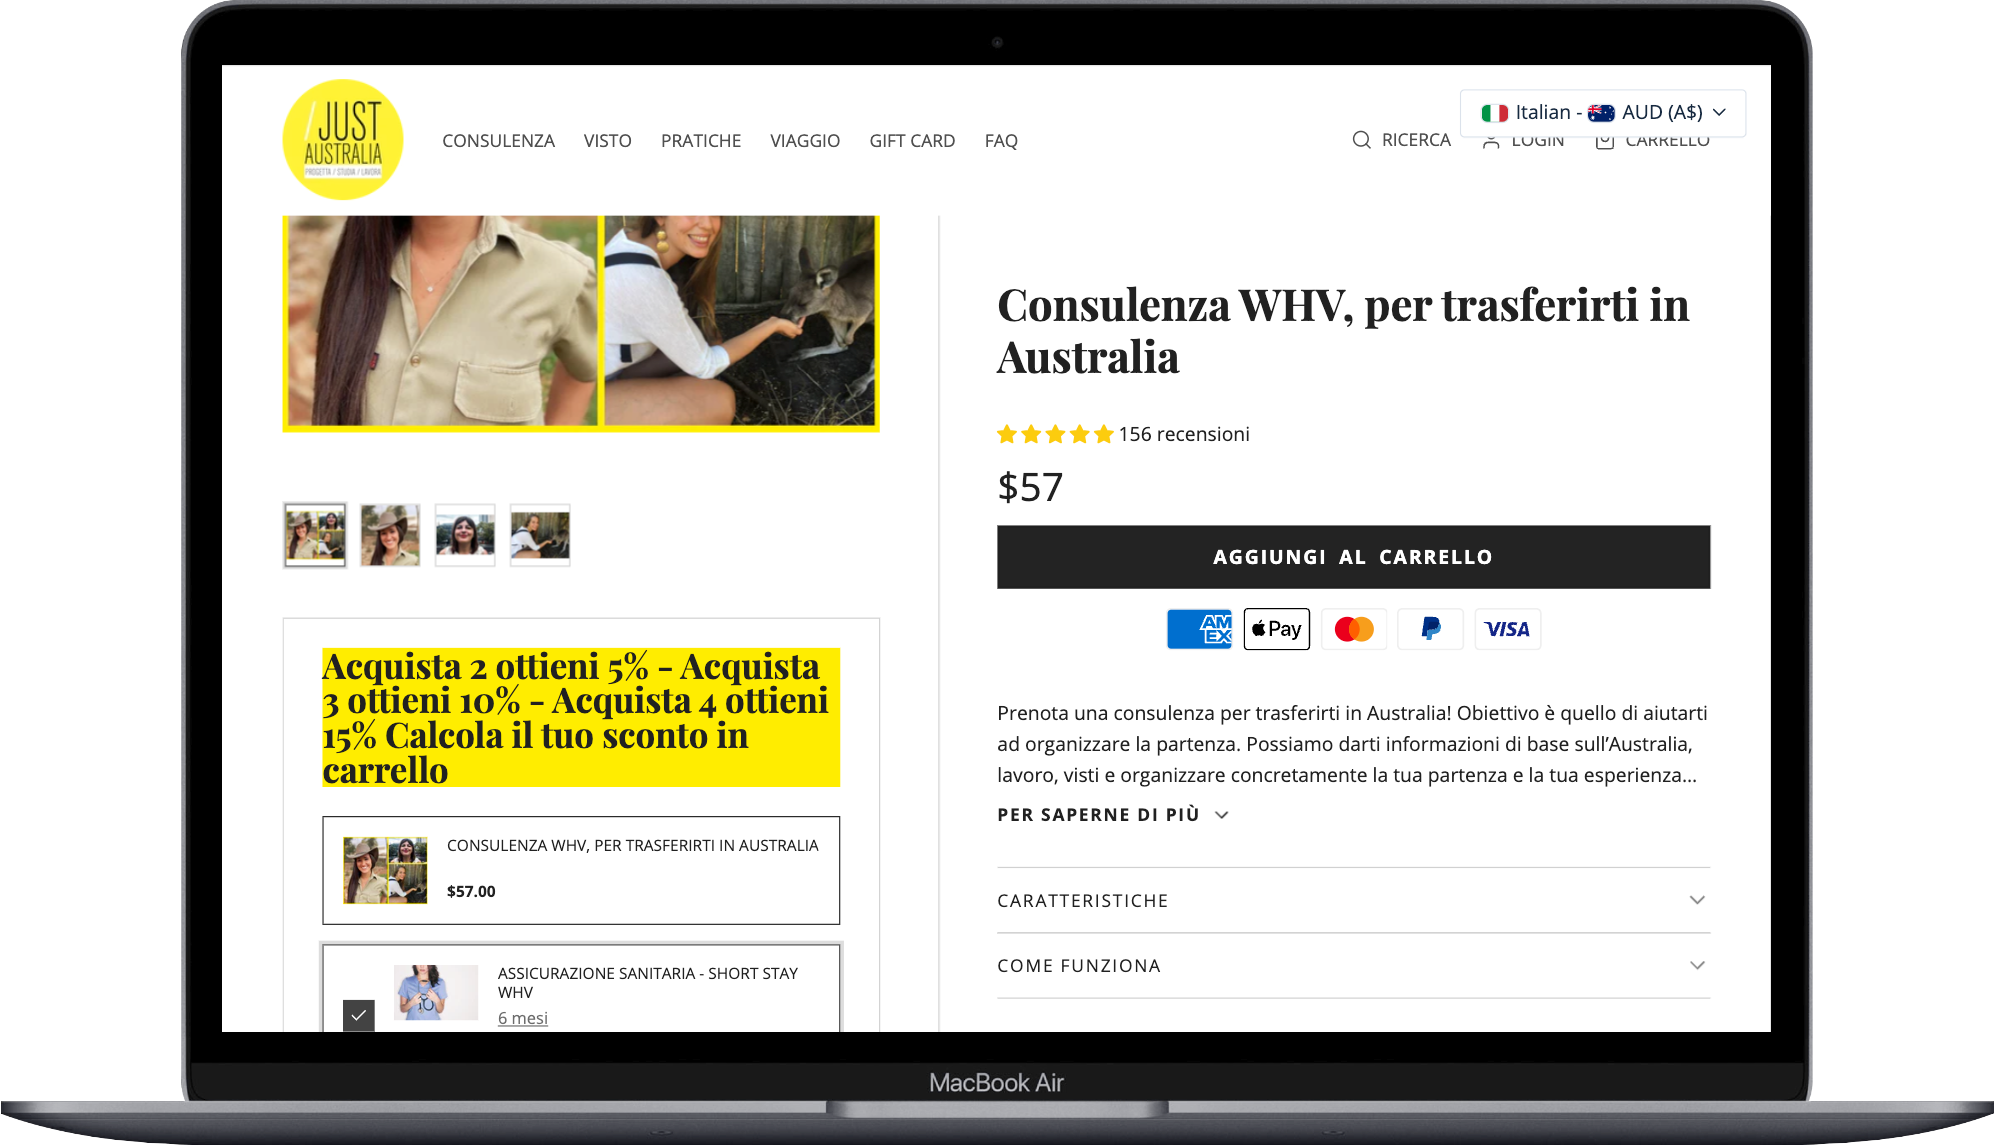Click the American Express payment icon
This screenshot has width=1994, height=1145.
(1199, 629)
